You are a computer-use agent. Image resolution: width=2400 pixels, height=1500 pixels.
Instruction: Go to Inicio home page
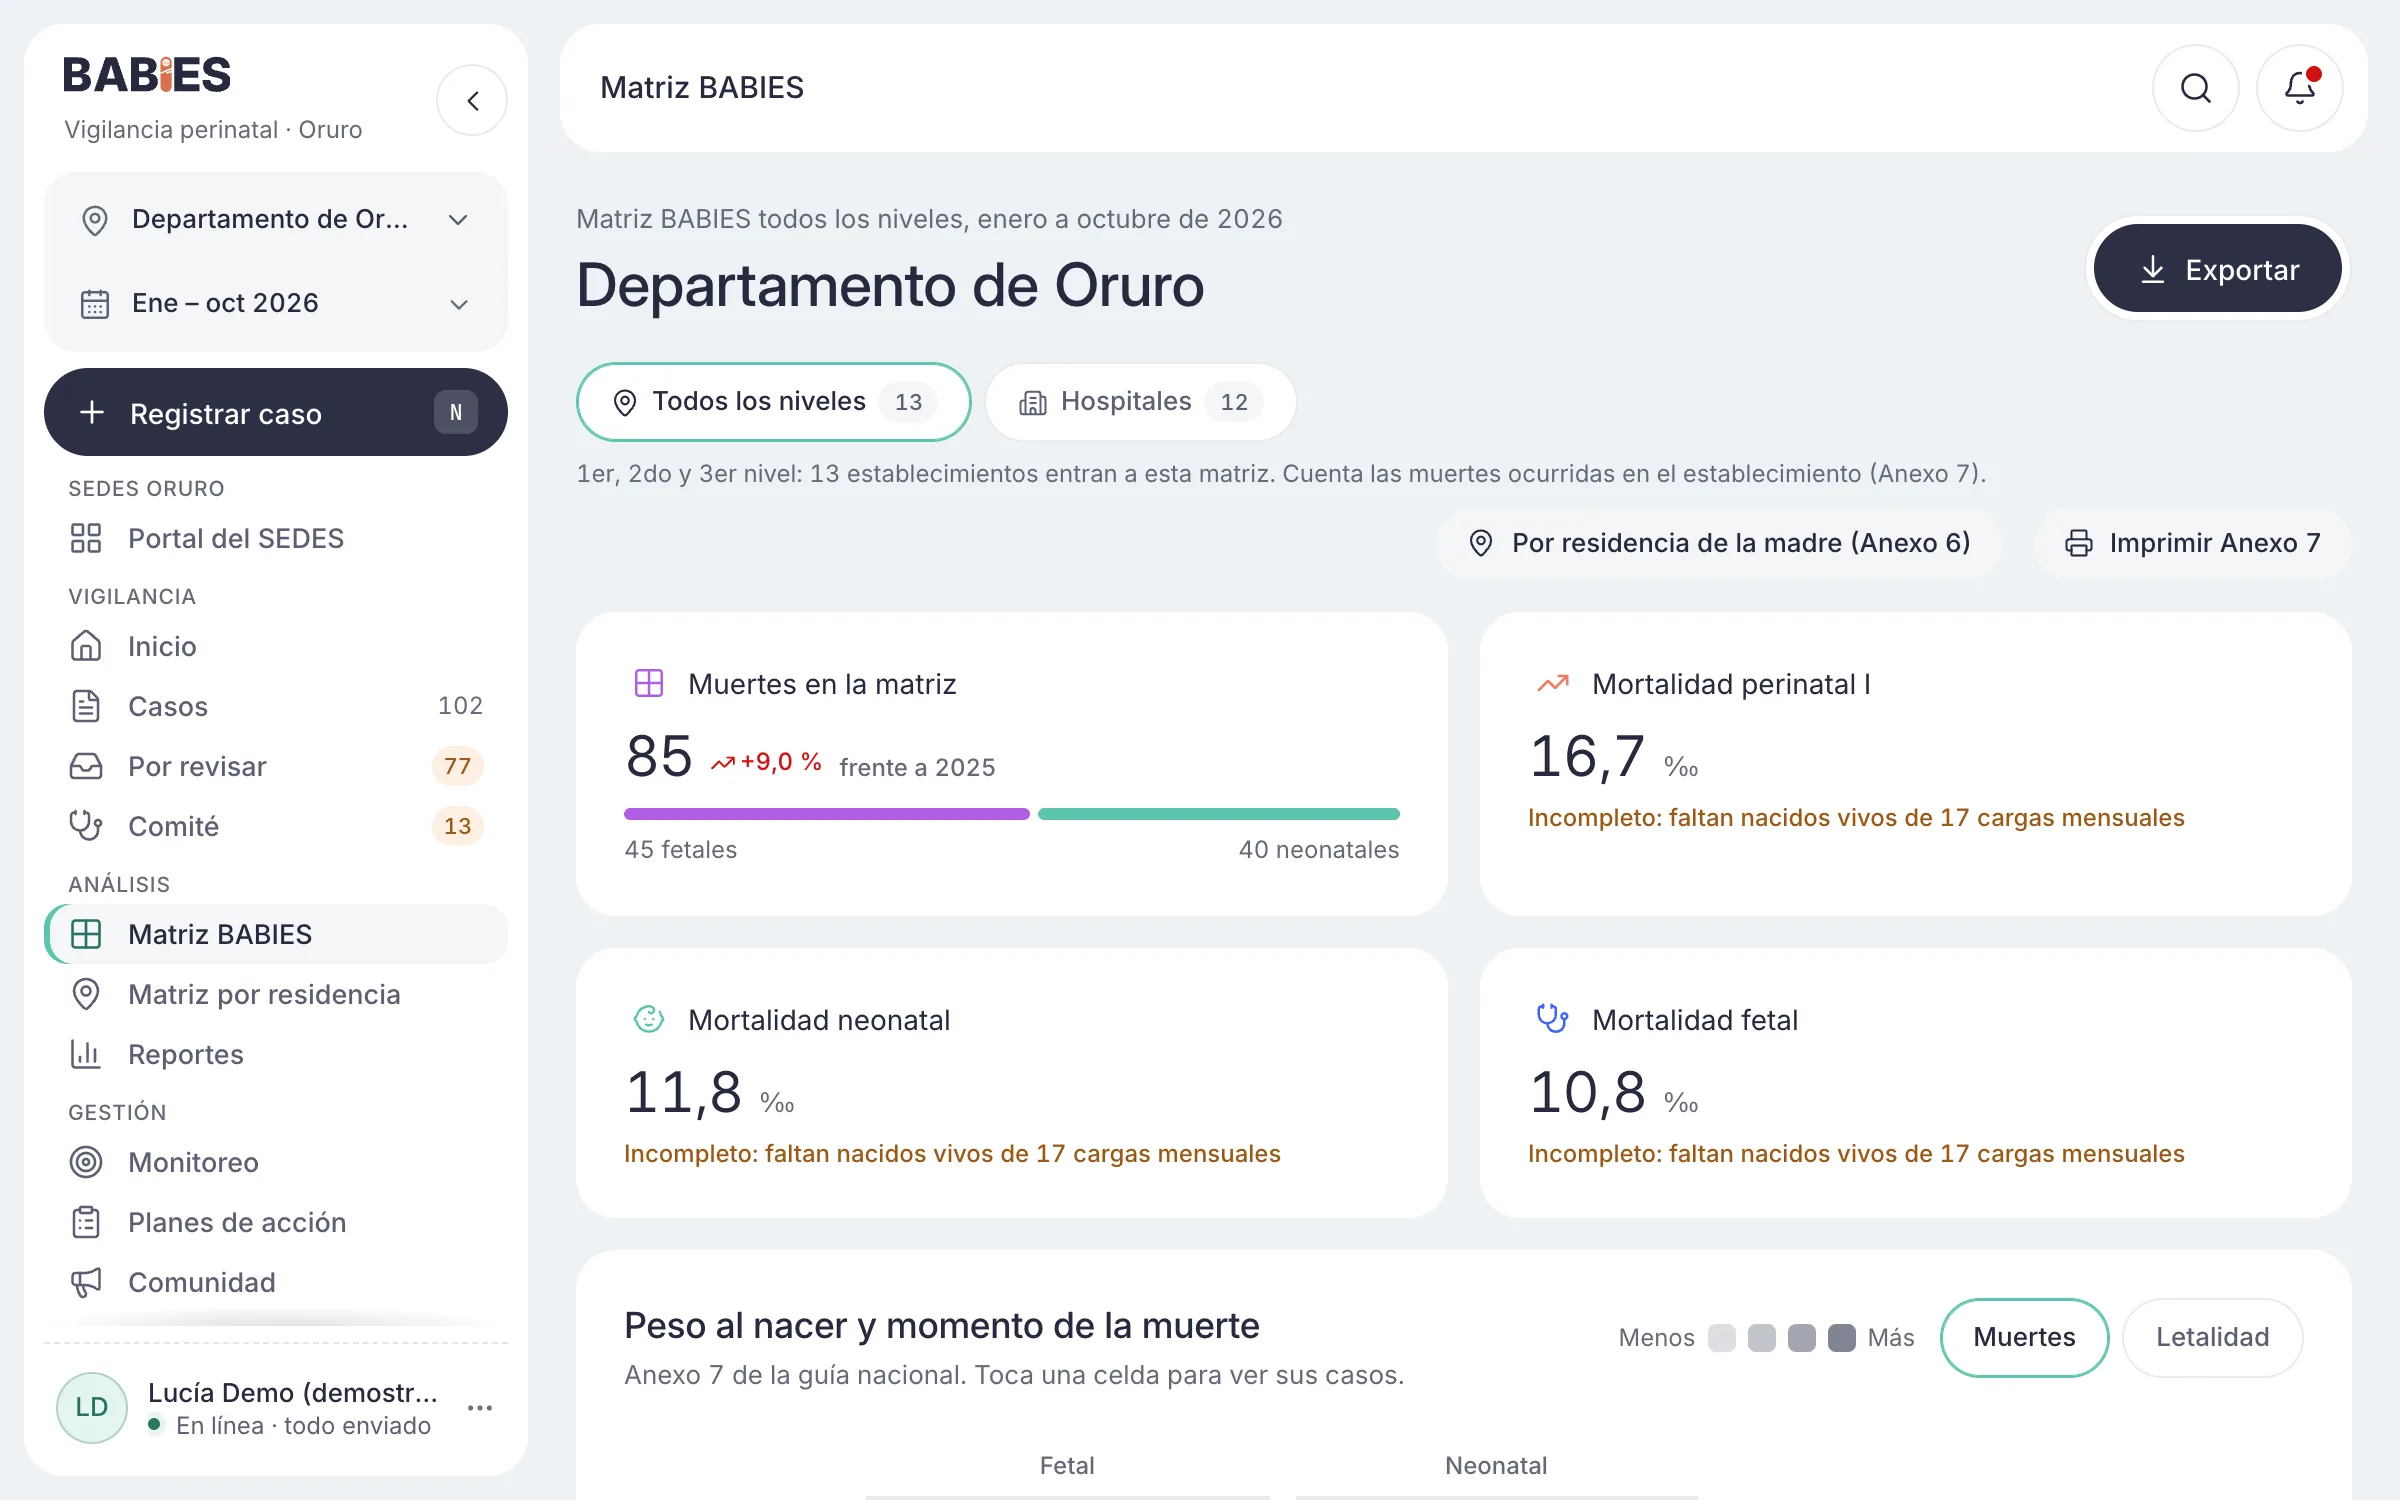pos(276,646)
